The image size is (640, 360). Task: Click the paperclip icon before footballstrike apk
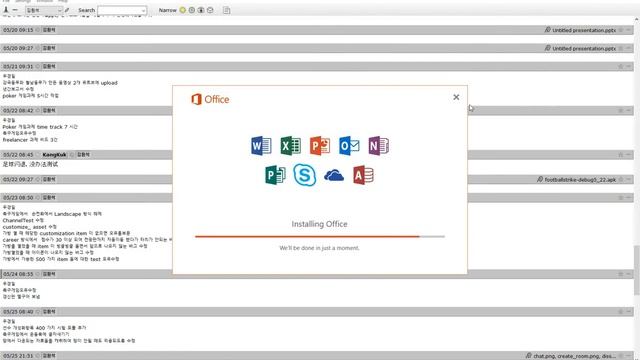(x=540, y=179)
